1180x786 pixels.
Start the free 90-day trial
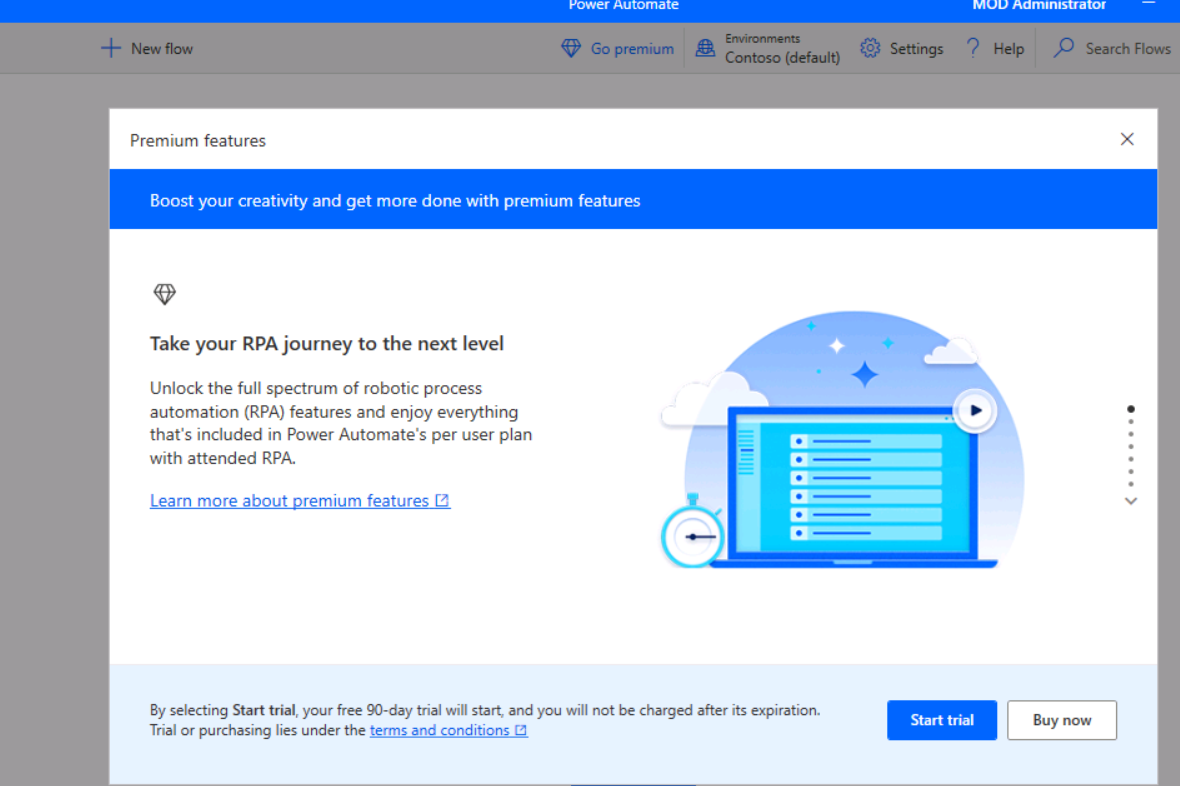coord(941,720)
